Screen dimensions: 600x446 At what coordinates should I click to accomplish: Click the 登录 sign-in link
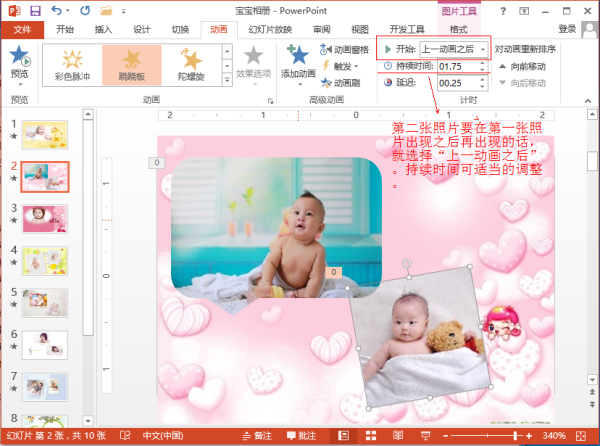pyautogui.click(x=567, y=29)
